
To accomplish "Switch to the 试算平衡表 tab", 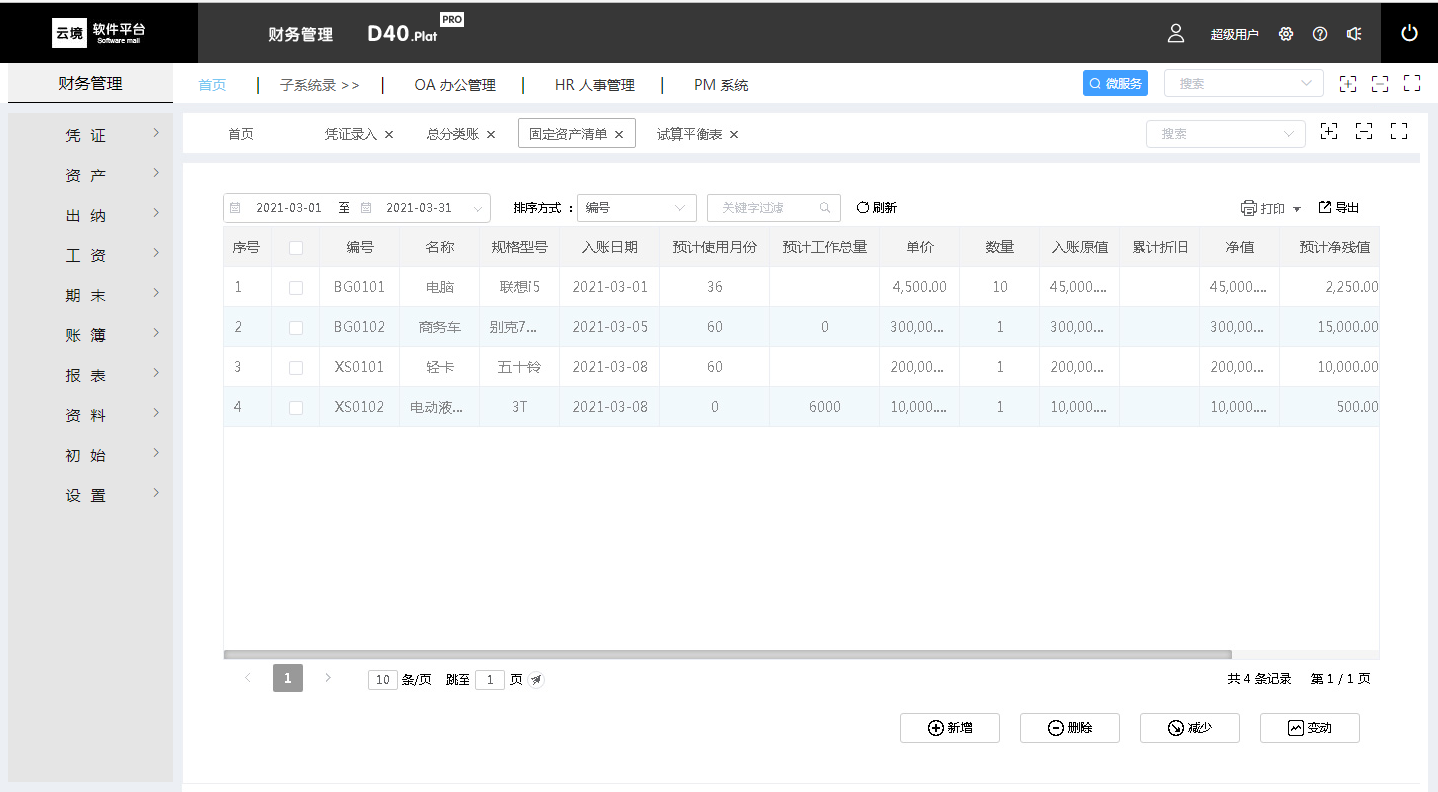I will click(689, 134).
